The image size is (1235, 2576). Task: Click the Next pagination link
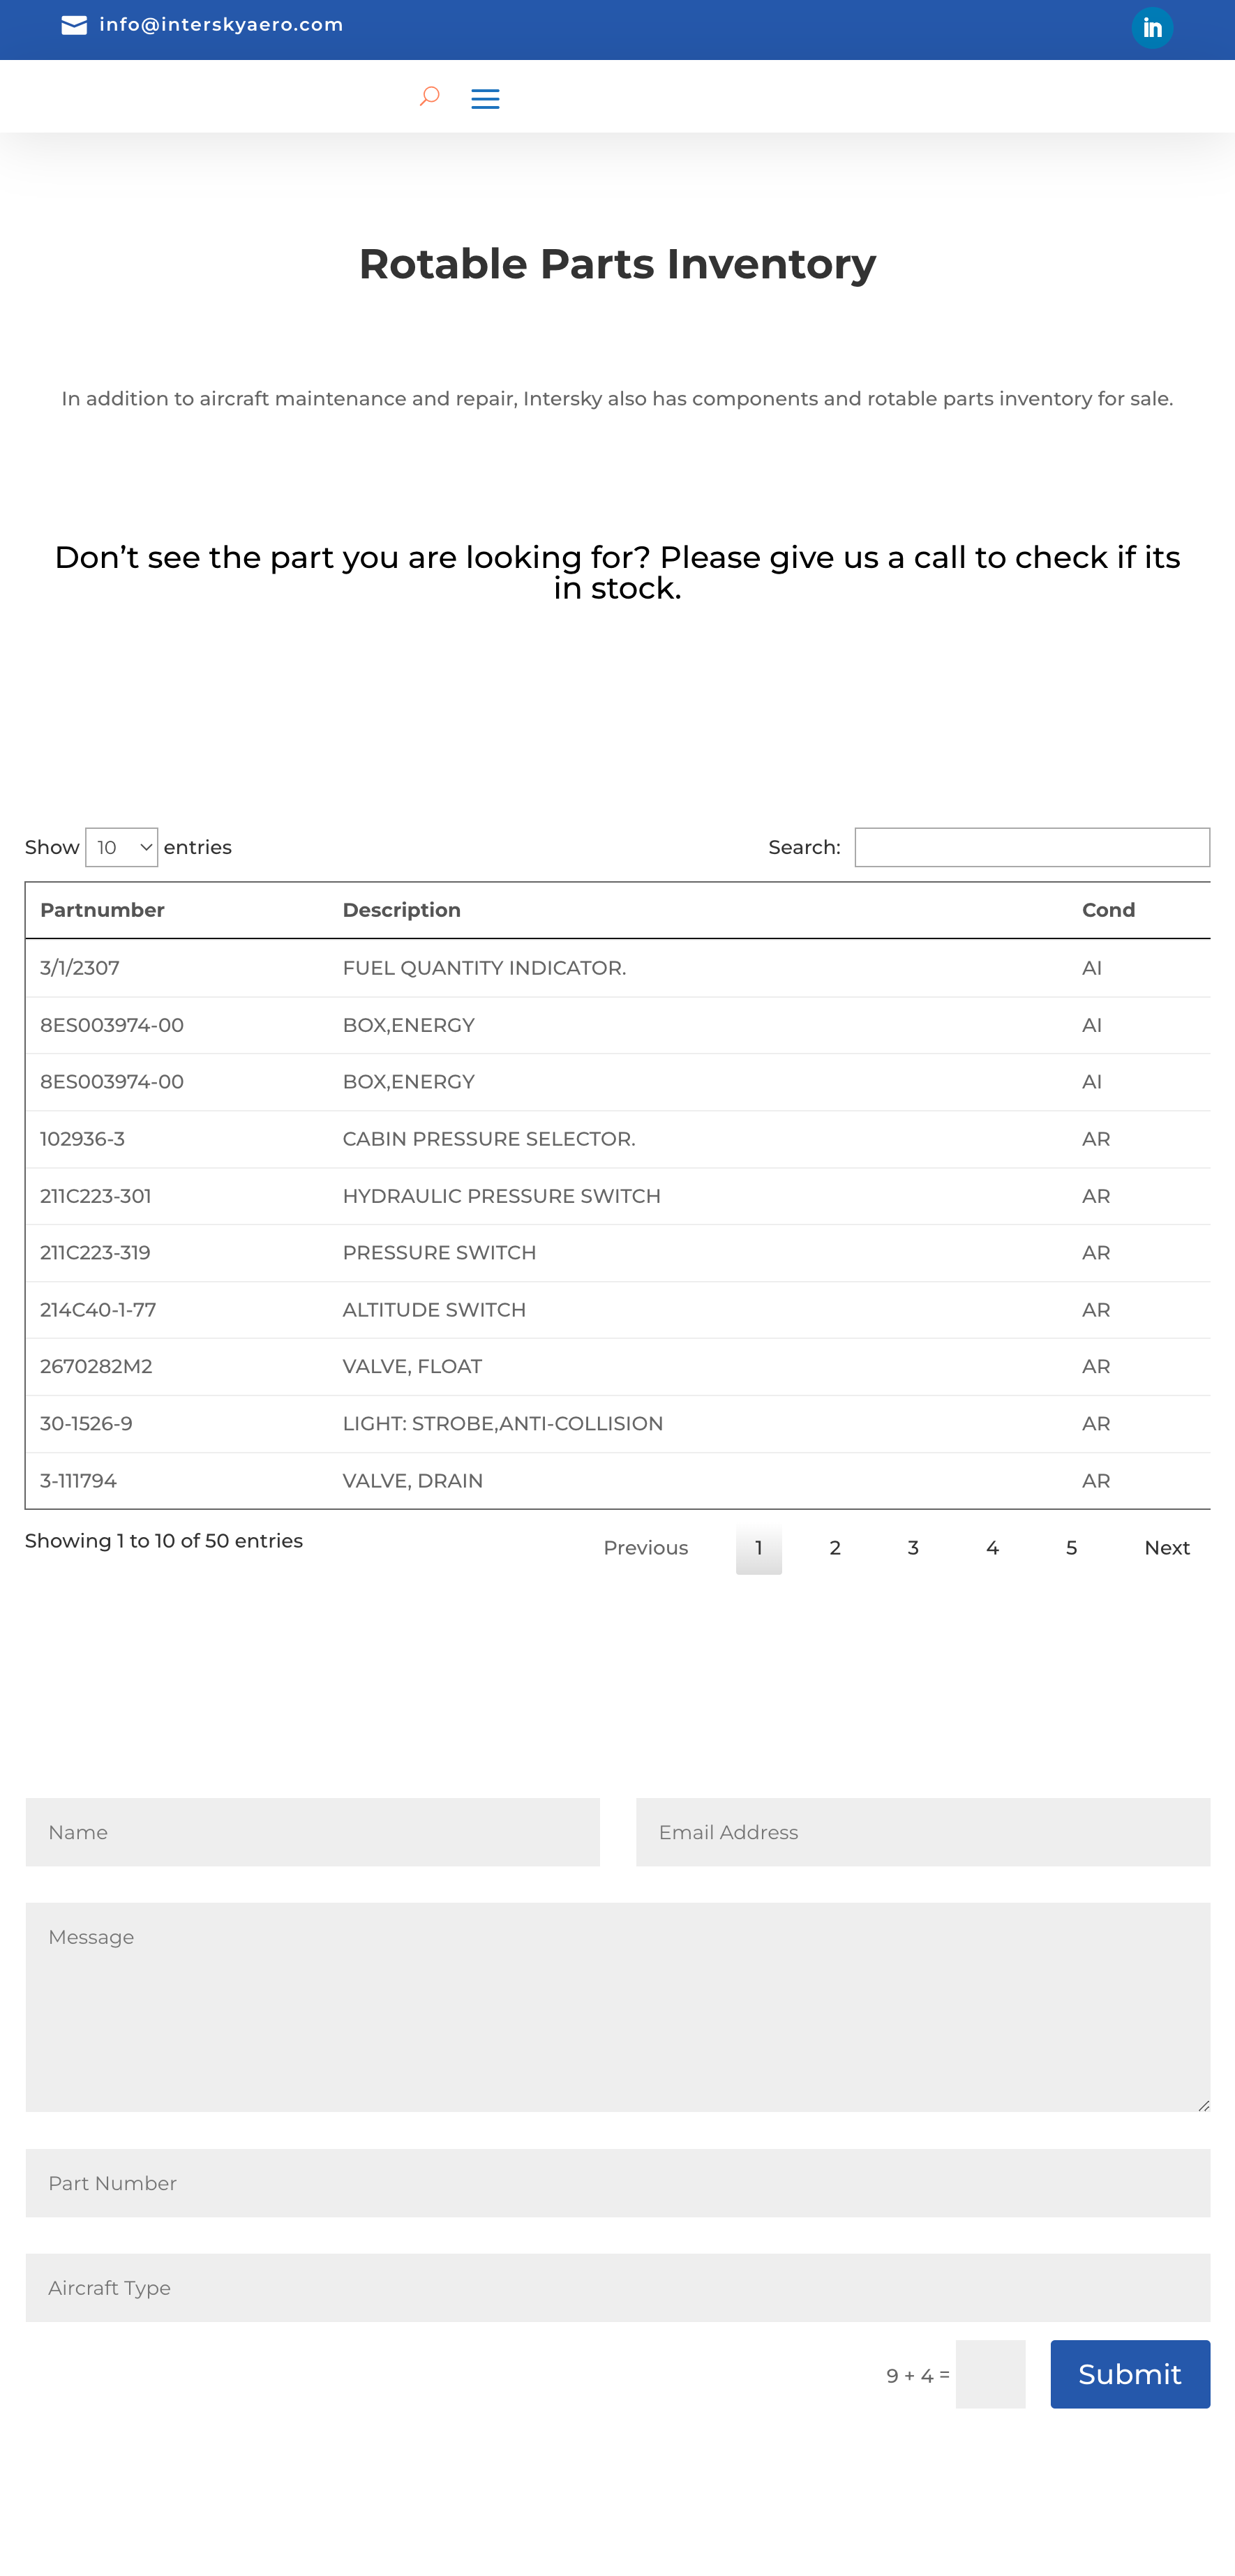(x=1166, y=1547)
